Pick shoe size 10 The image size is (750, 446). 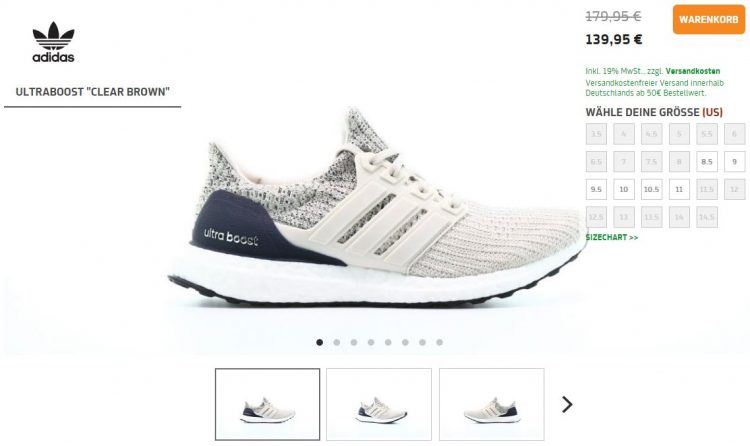pos(624,190)
